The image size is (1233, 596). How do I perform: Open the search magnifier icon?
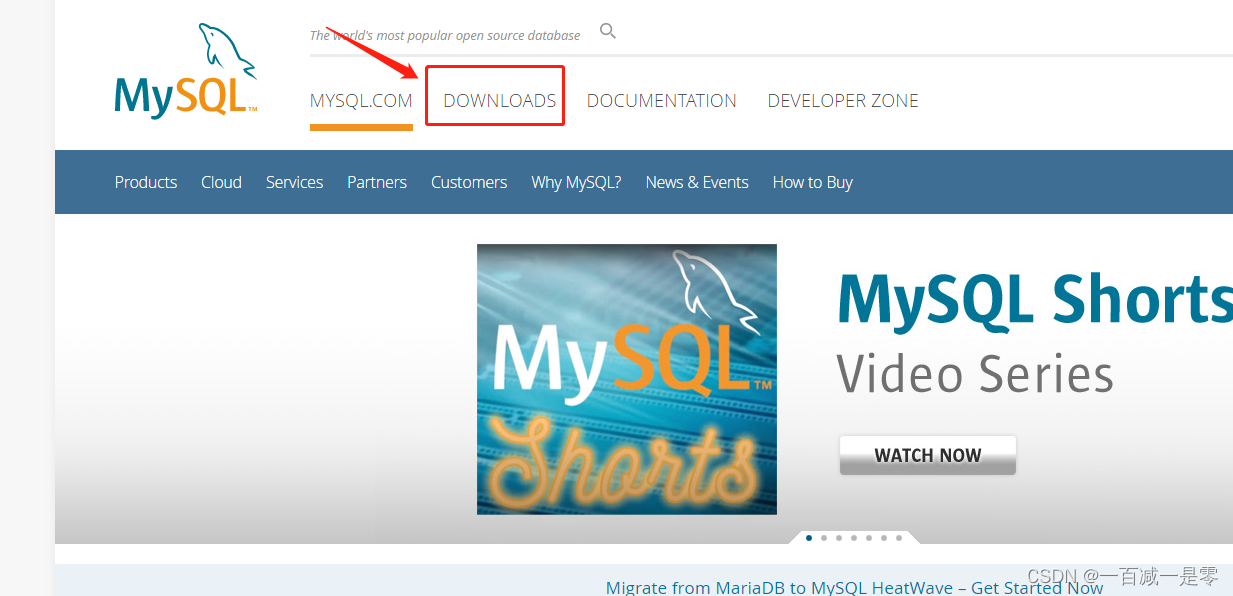pos(607,31)
